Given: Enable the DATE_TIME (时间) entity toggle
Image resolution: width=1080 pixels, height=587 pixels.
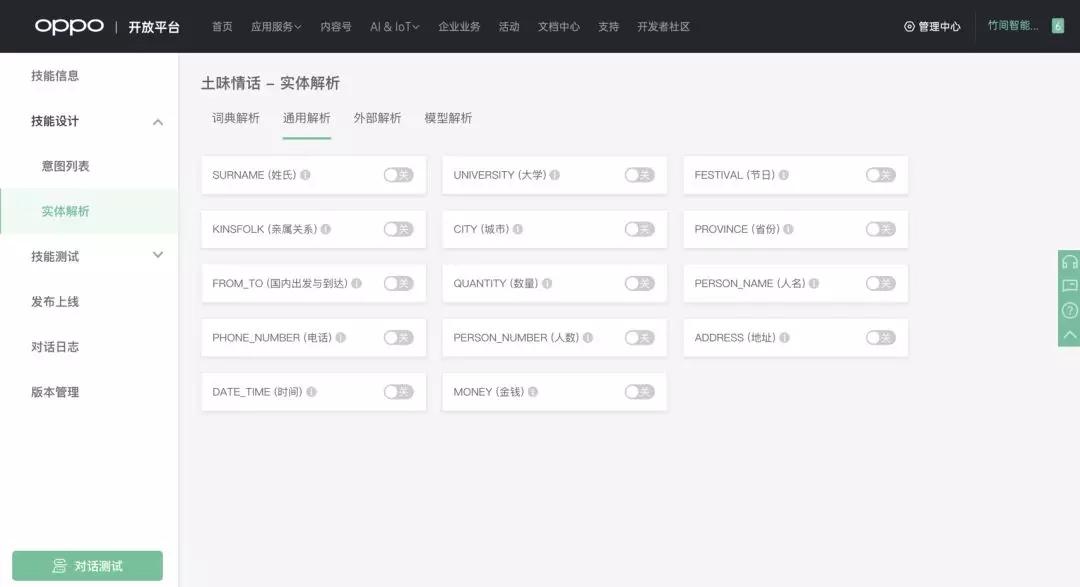Looking at the screenshot, I should (398, 391).
